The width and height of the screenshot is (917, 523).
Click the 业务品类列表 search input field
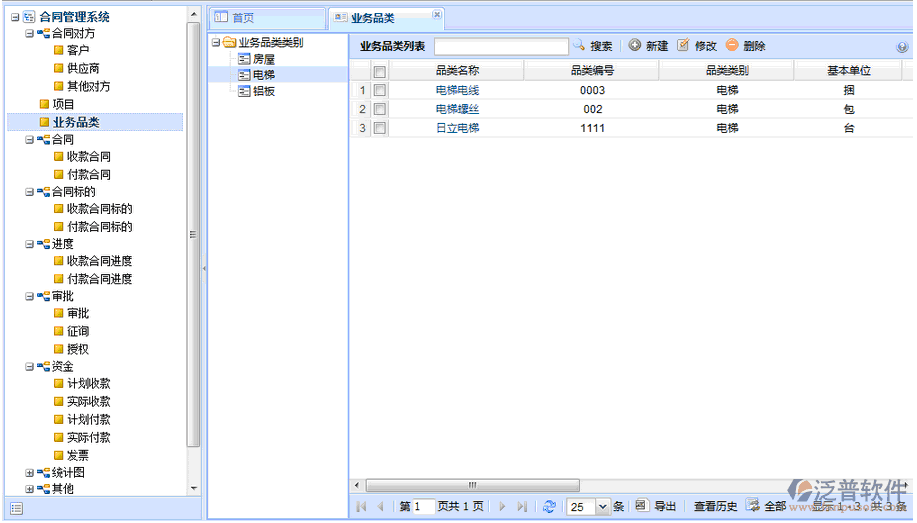(x=501, y=47)
